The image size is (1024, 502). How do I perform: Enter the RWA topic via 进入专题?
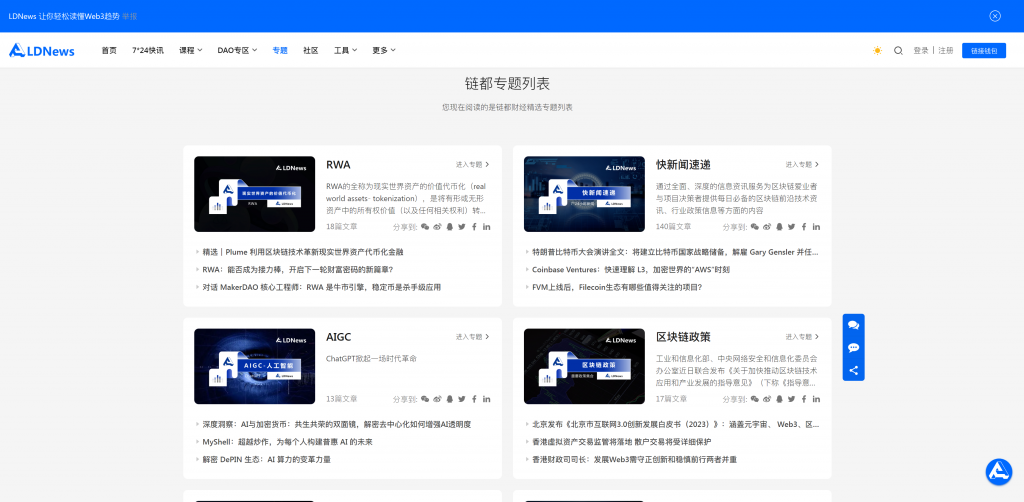473,165
